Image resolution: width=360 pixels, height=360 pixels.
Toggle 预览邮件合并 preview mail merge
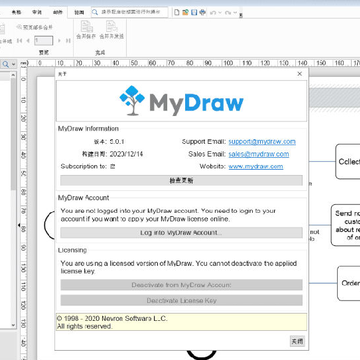click(35, 27)
